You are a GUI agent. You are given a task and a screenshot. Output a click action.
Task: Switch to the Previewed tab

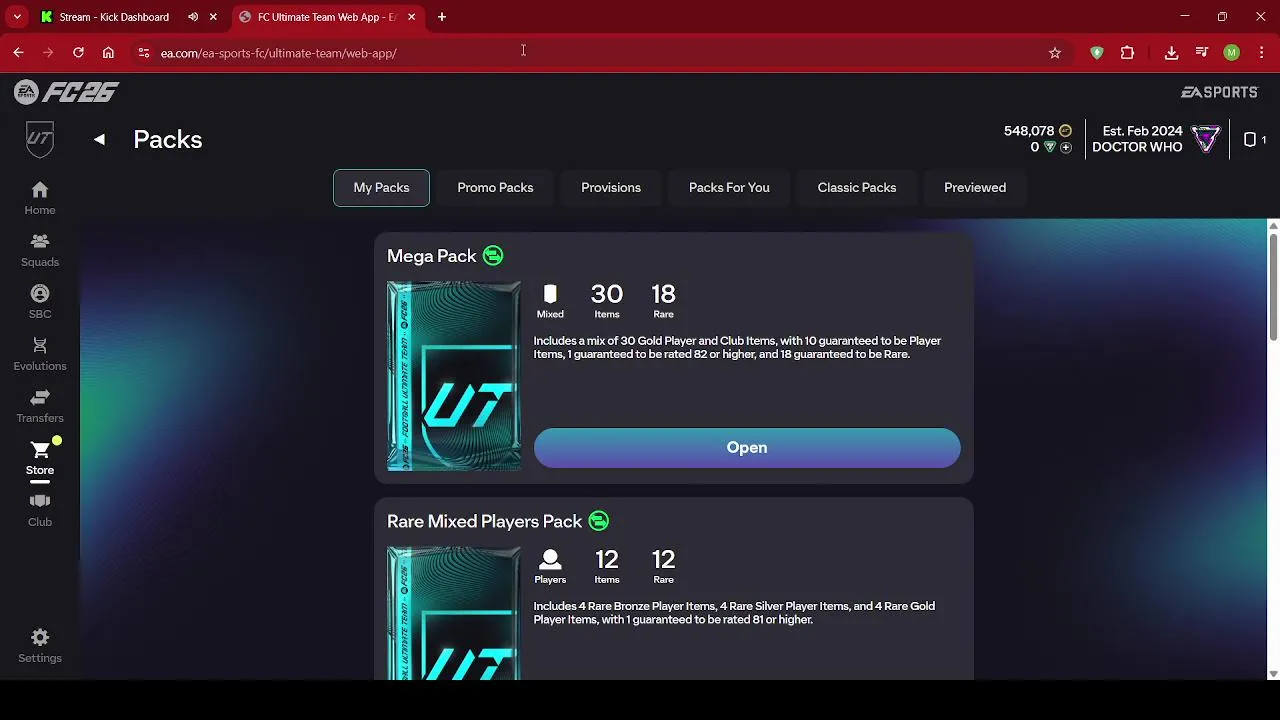(975, 188)
